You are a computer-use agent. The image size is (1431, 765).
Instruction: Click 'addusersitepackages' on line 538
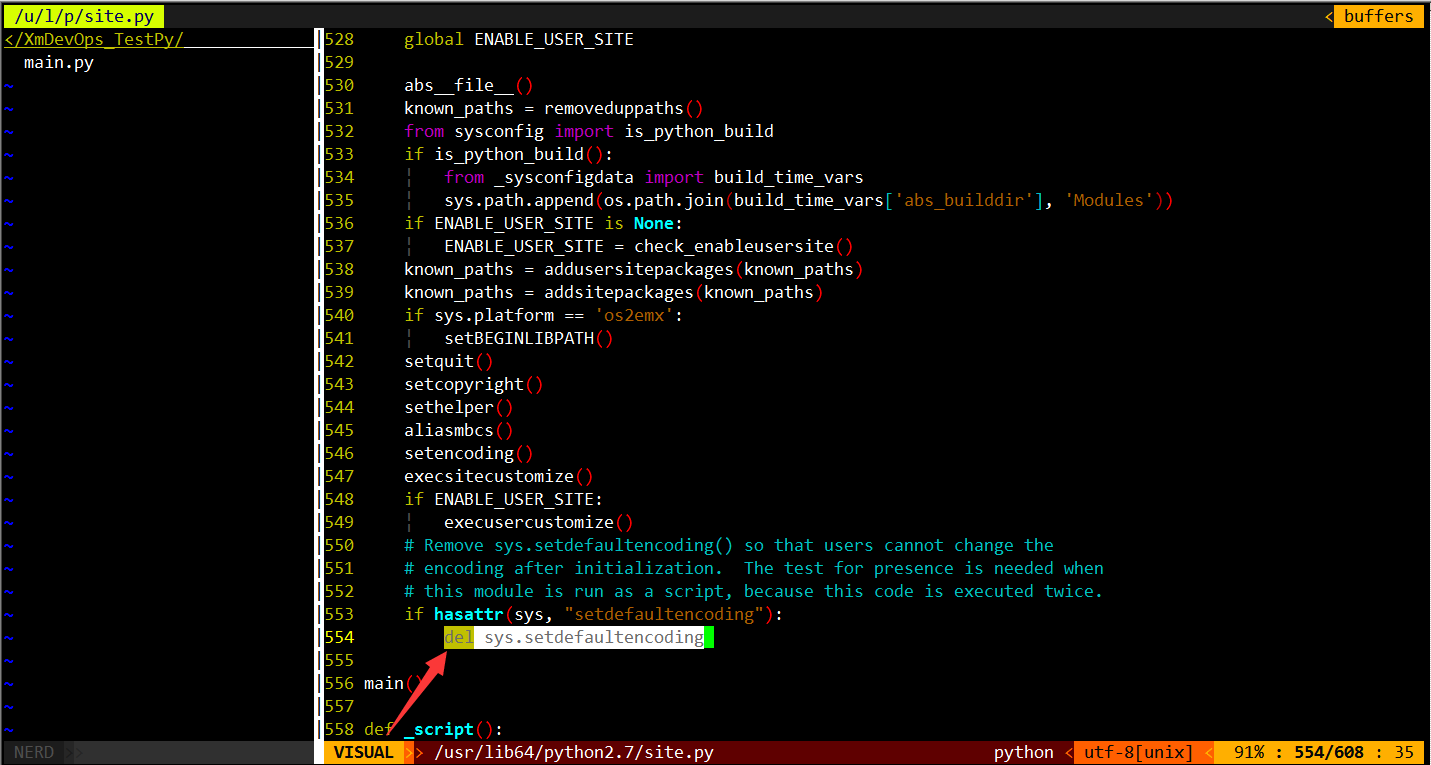(x=639, y=269)
